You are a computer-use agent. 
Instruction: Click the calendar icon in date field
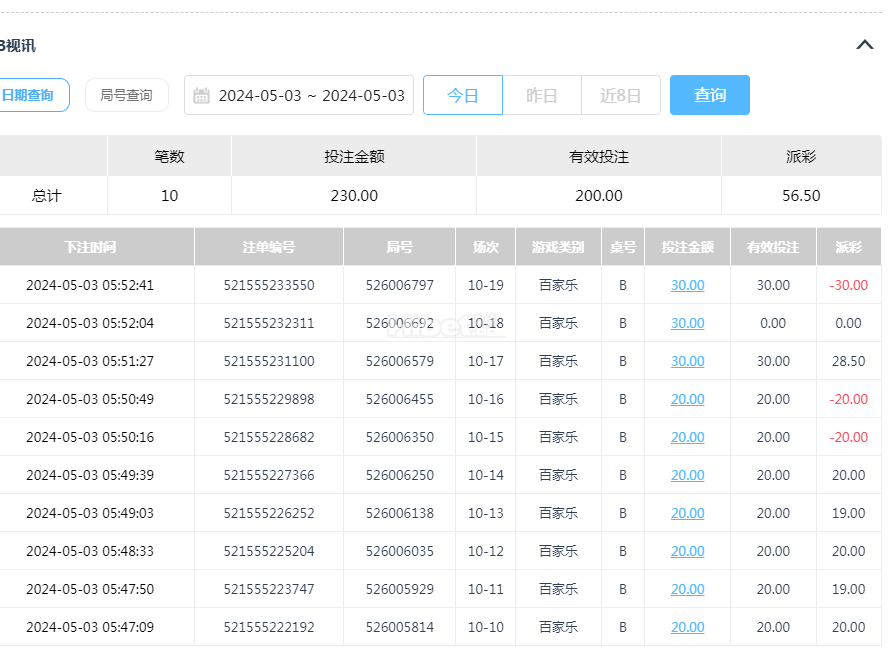(201, 95)
